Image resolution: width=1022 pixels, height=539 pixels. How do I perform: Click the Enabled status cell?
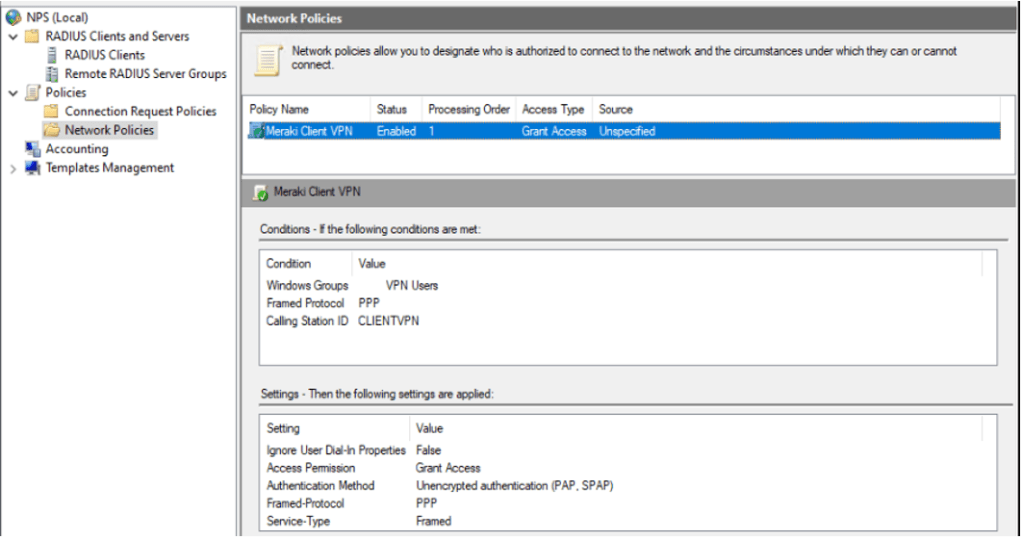pyautogui.click(x=396, y=131)
